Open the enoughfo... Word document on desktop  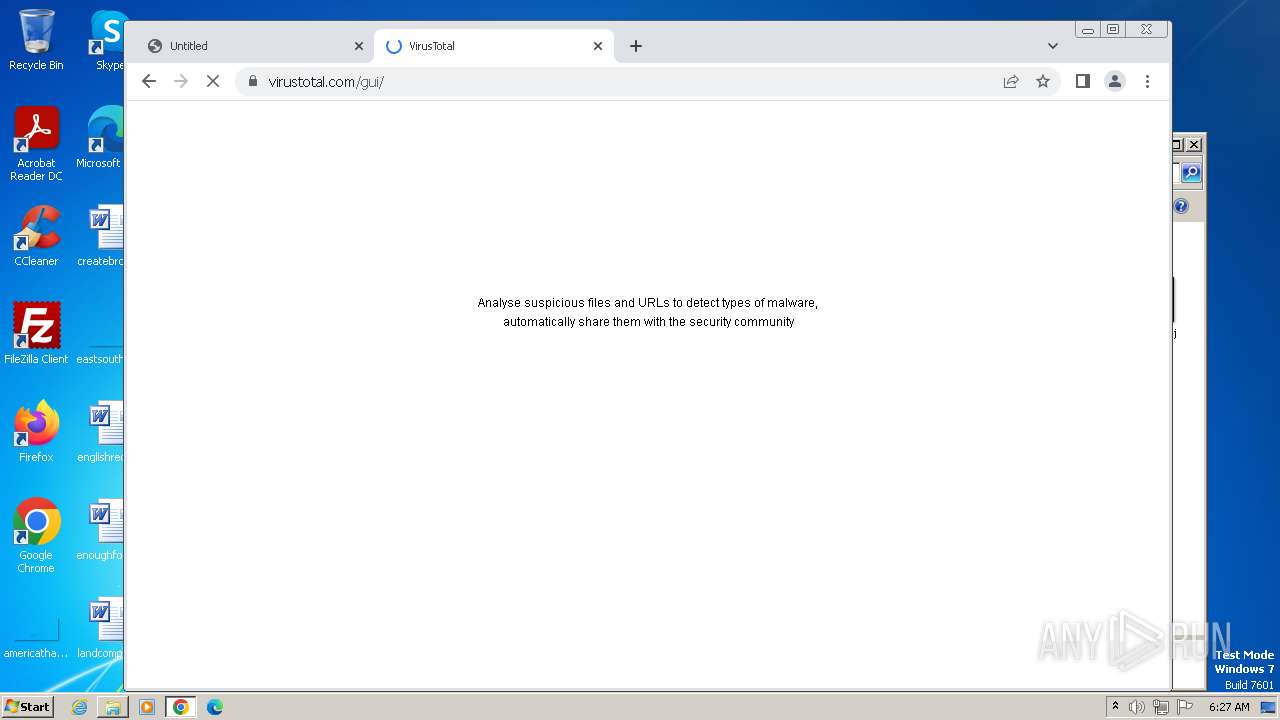click(x=100, y=529)
